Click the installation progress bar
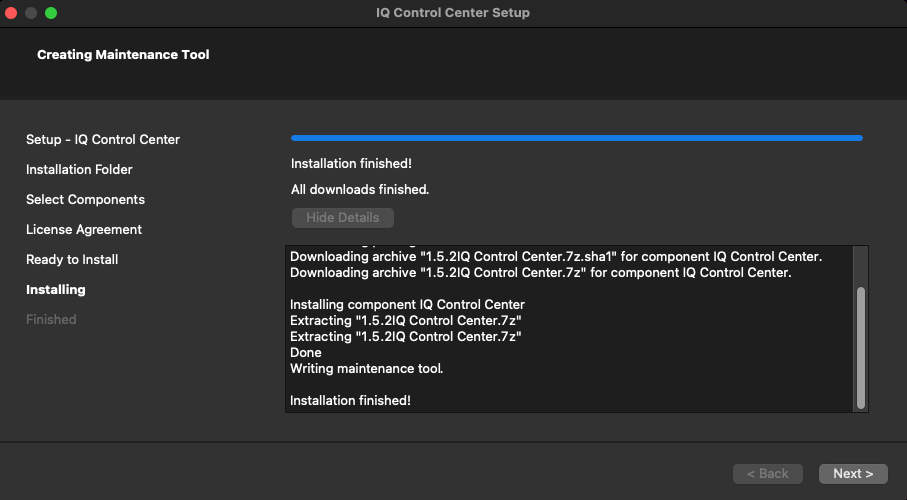Image resolution: width=907 pixels, height=500 pixels. pos(577,138)
